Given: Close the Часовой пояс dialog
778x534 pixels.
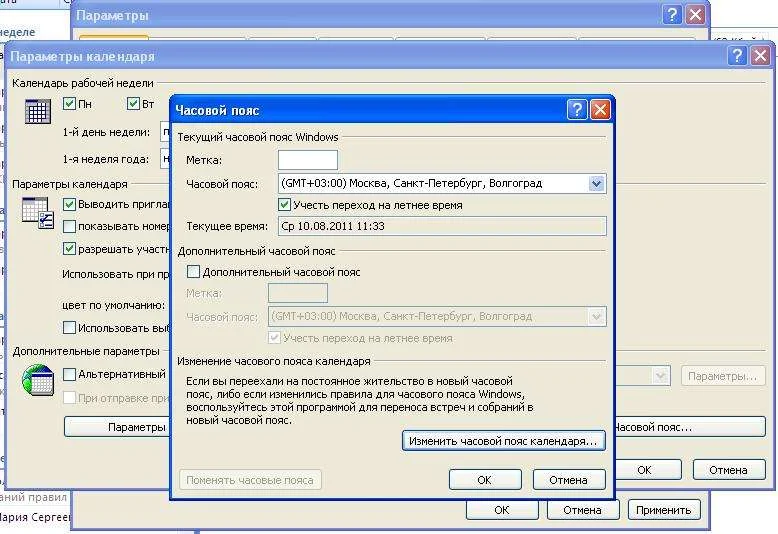Looking at the screenshot, I should (600, 109).
